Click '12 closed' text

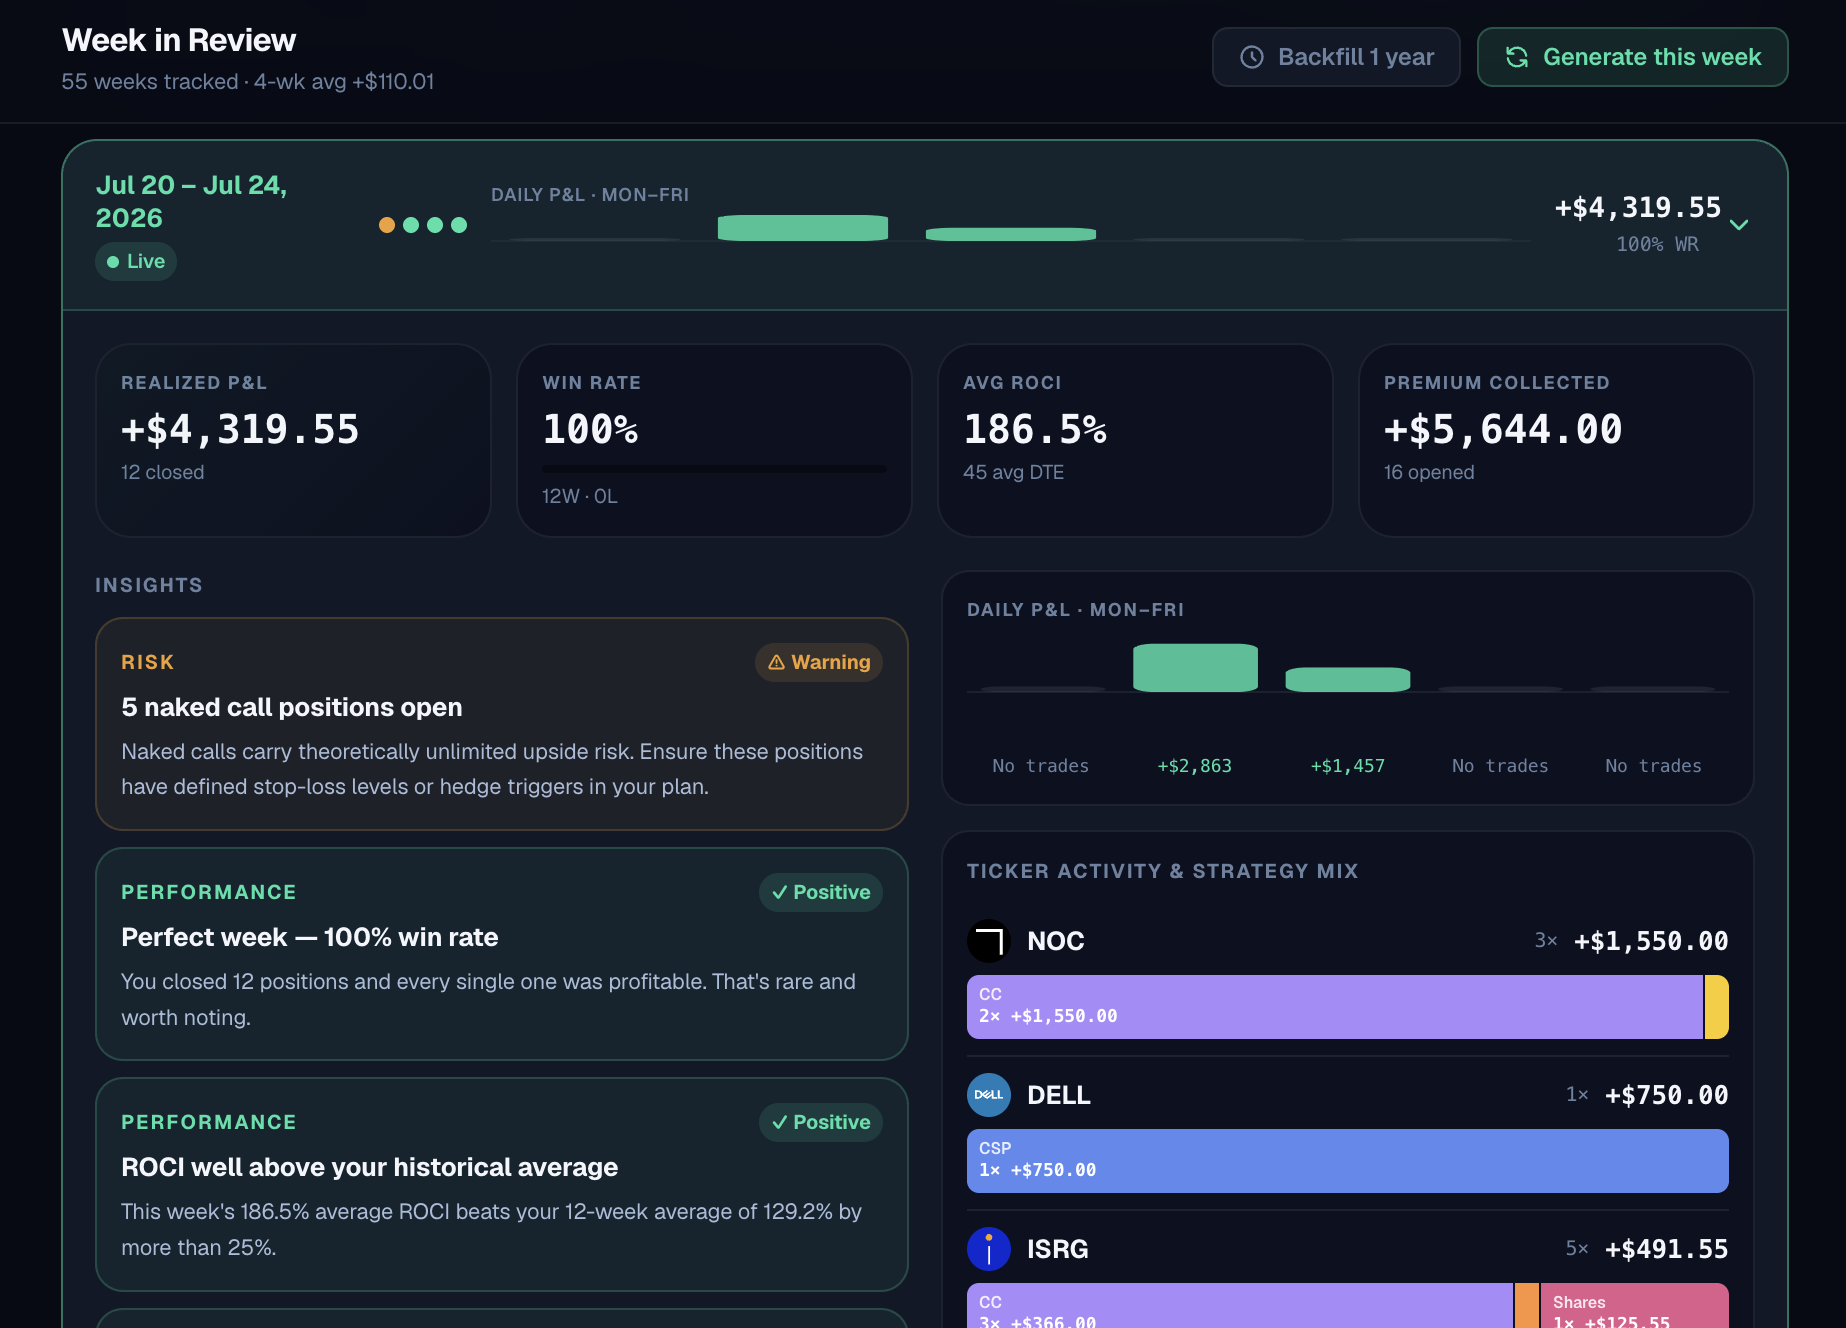point(163,472)
